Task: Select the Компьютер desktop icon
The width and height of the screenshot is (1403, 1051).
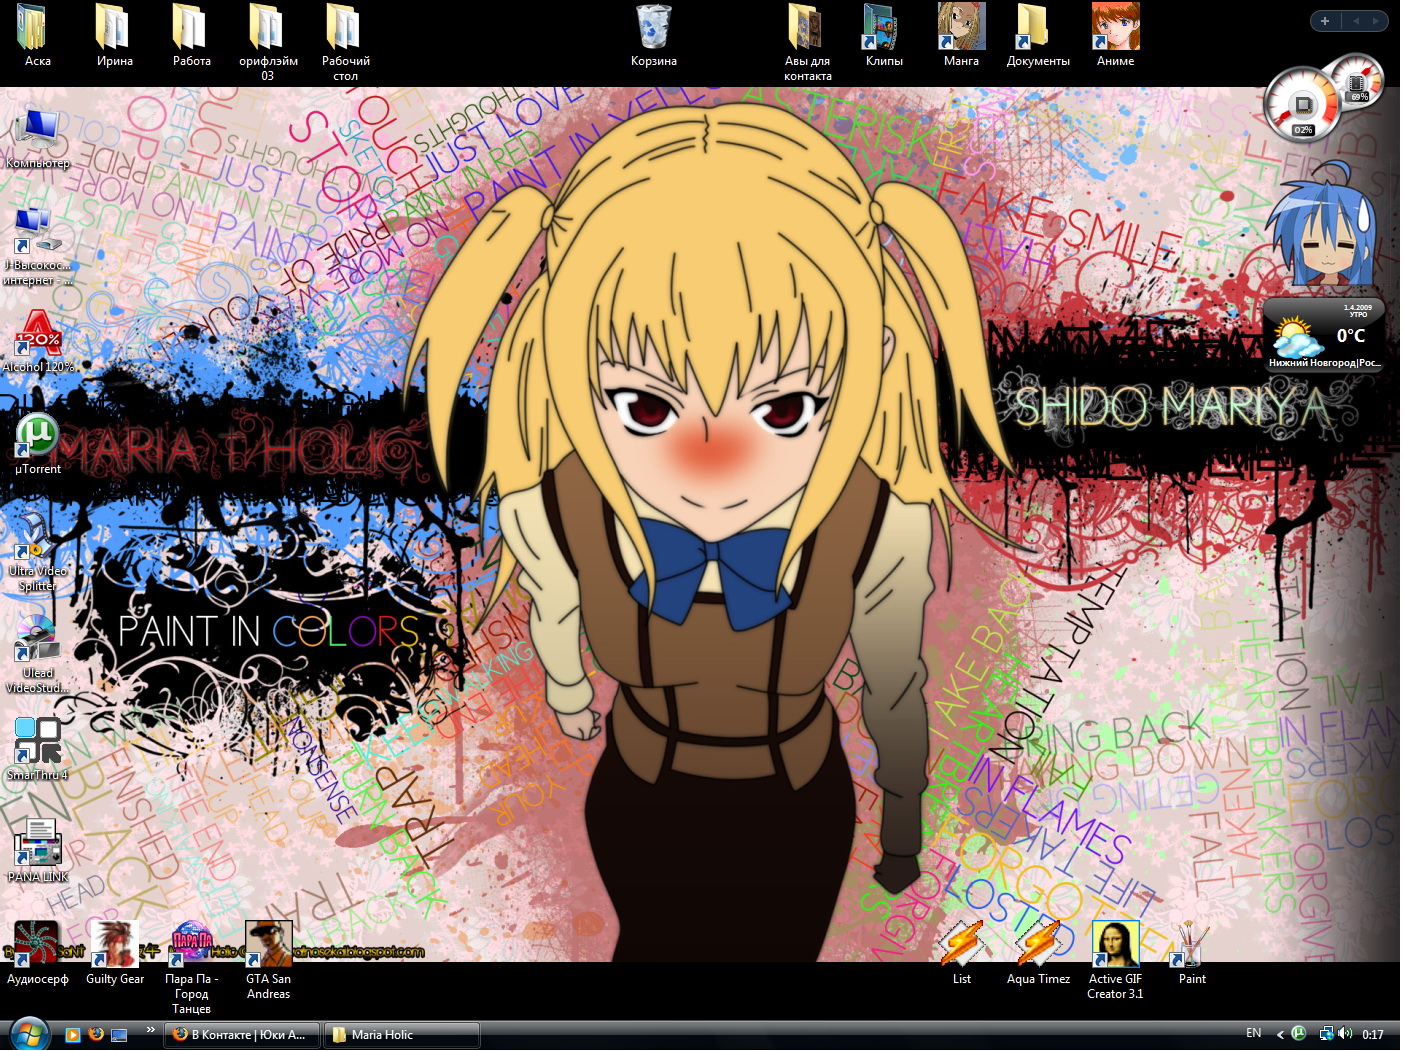Action: click(37, 138)
